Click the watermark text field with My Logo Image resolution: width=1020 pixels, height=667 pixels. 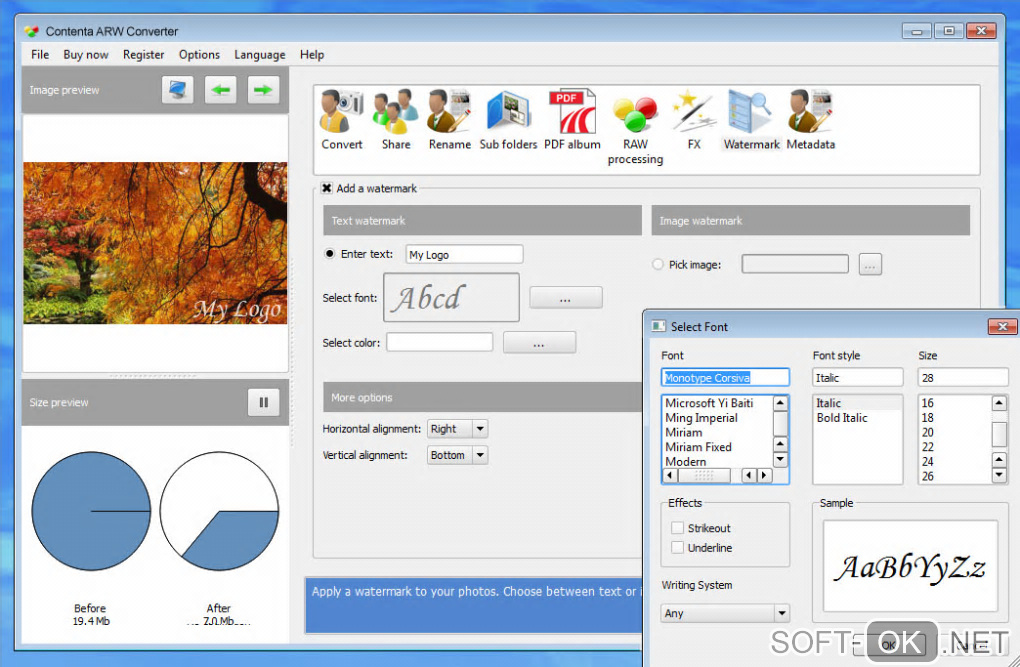click(x=464, y=254)
